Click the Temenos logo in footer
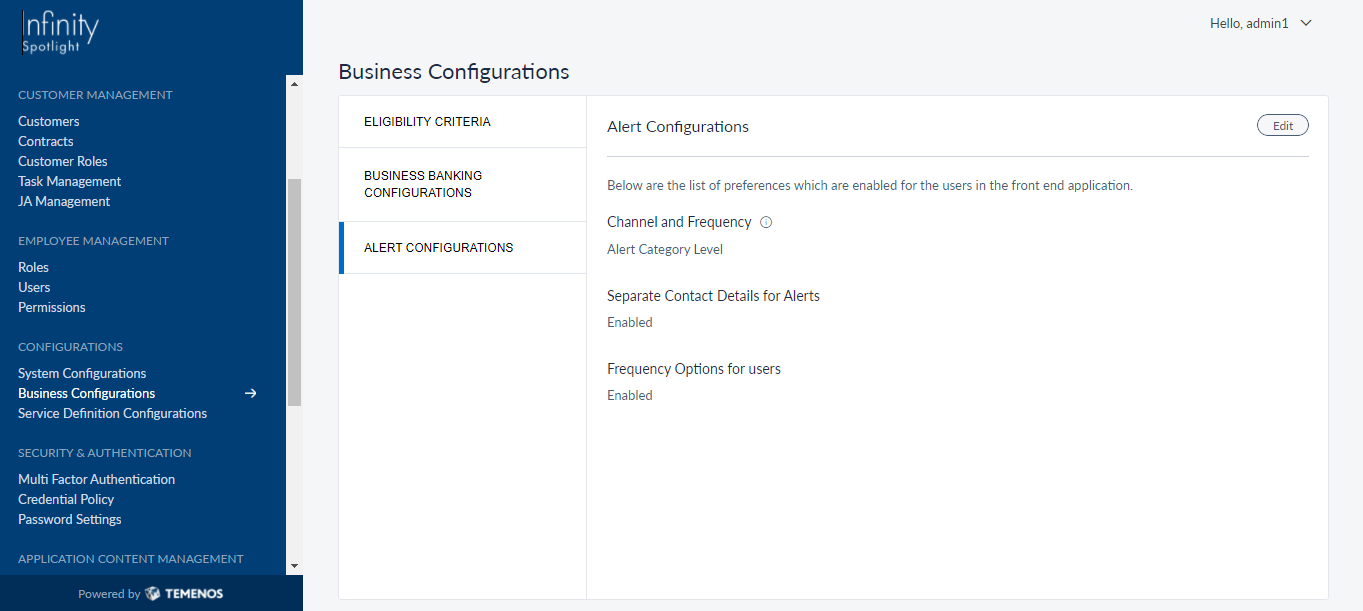 point(184,593)
